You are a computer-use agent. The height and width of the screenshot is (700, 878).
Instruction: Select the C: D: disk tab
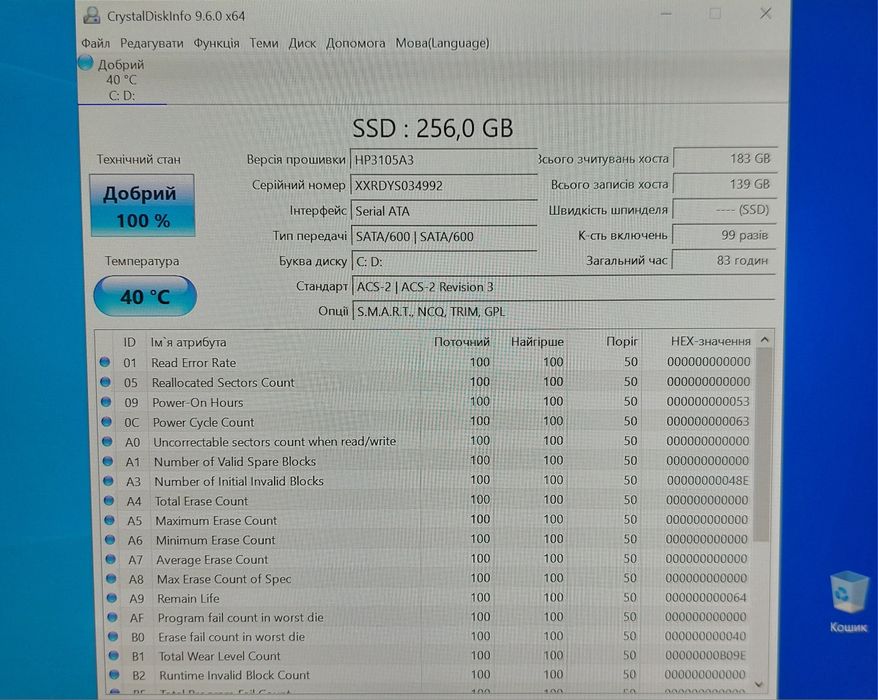(122, 80)
